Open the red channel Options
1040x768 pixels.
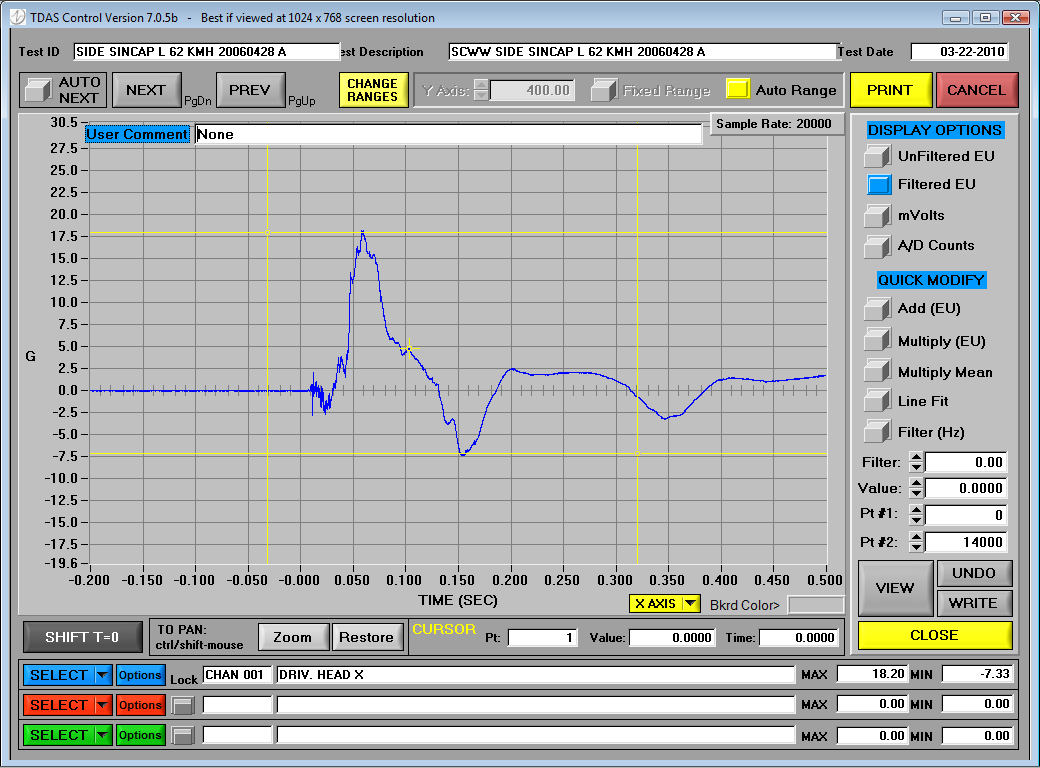click(x=141, y=705)
